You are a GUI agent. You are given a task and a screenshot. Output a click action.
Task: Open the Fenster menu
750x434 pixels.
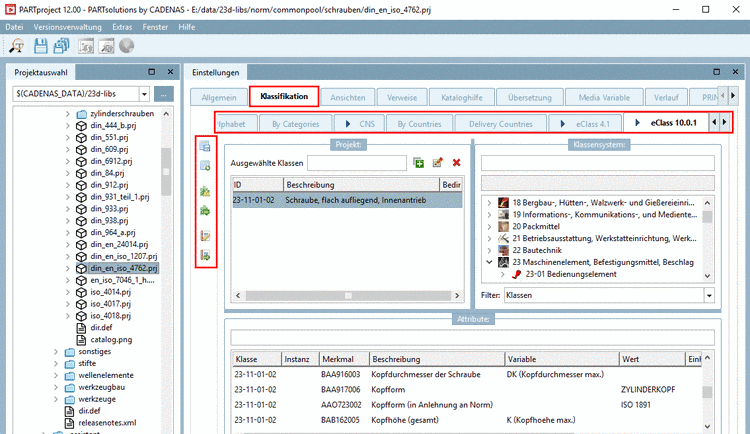pos(155,27)
